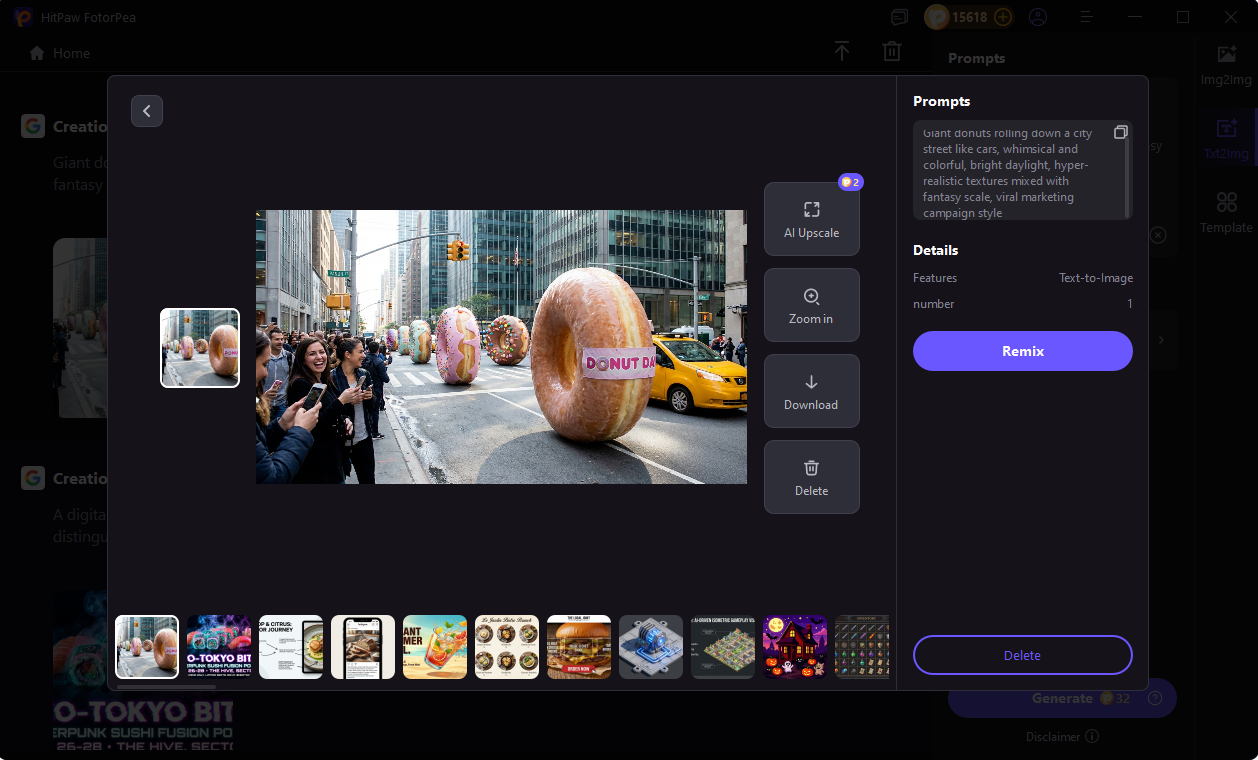Download the generated donut image

[811, 391]
